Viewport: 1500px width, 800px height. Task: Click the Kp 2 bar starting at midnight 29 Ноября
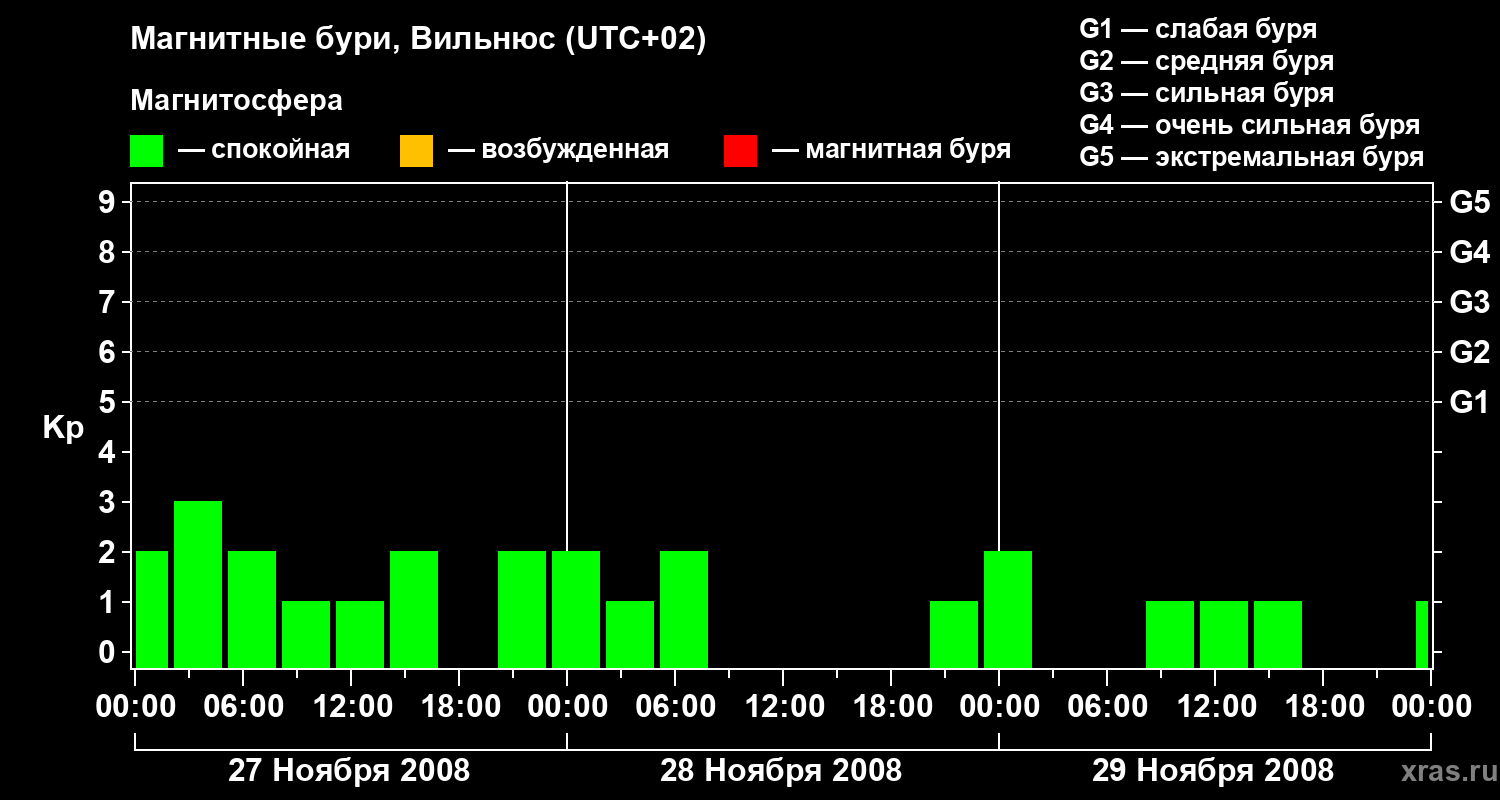pyautogui.click(x=1008, y=609)
